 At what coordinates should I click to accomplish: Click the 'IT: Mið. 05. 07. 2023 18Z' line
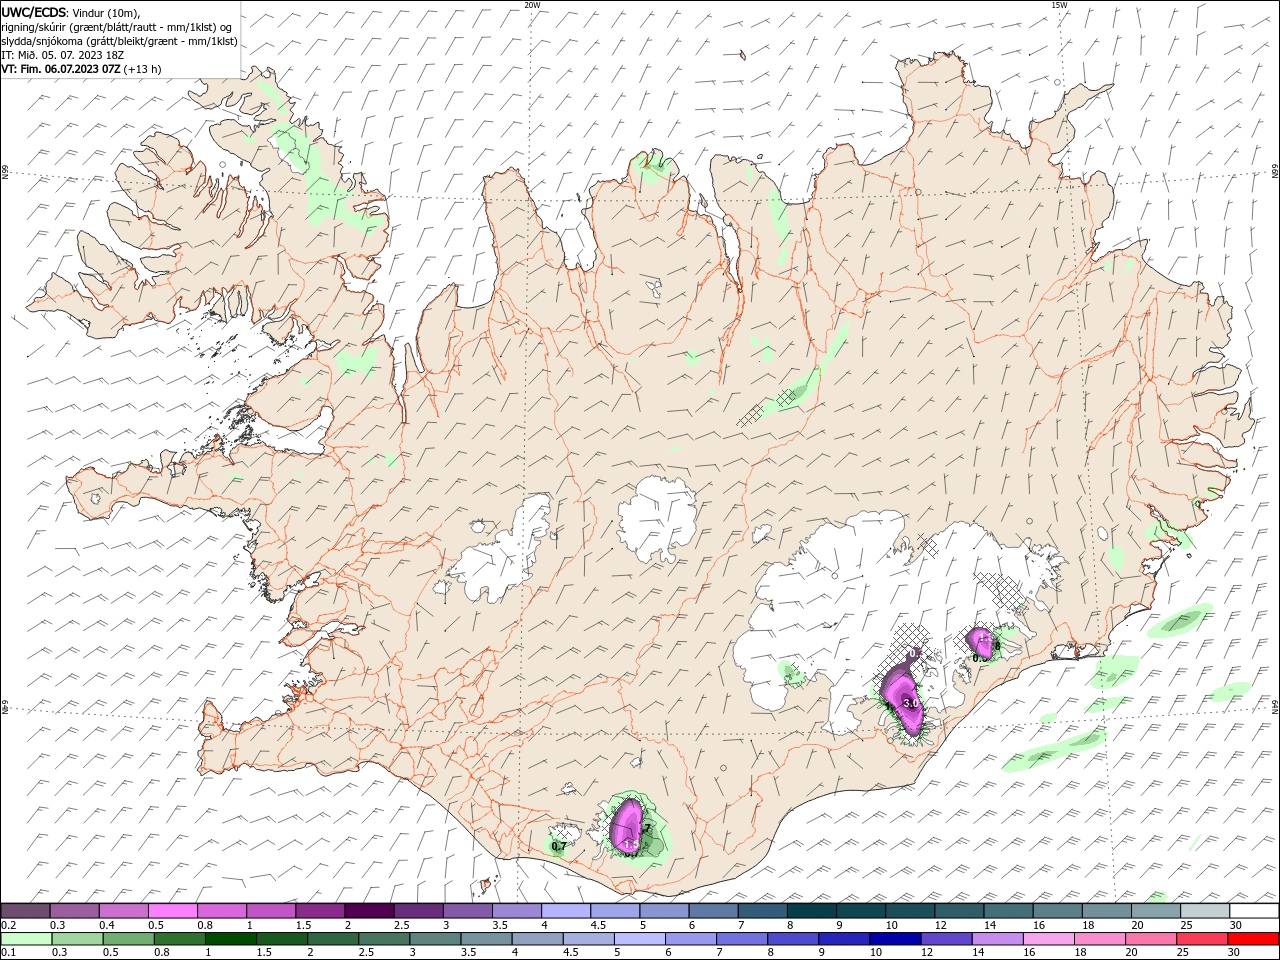(61, 55)
